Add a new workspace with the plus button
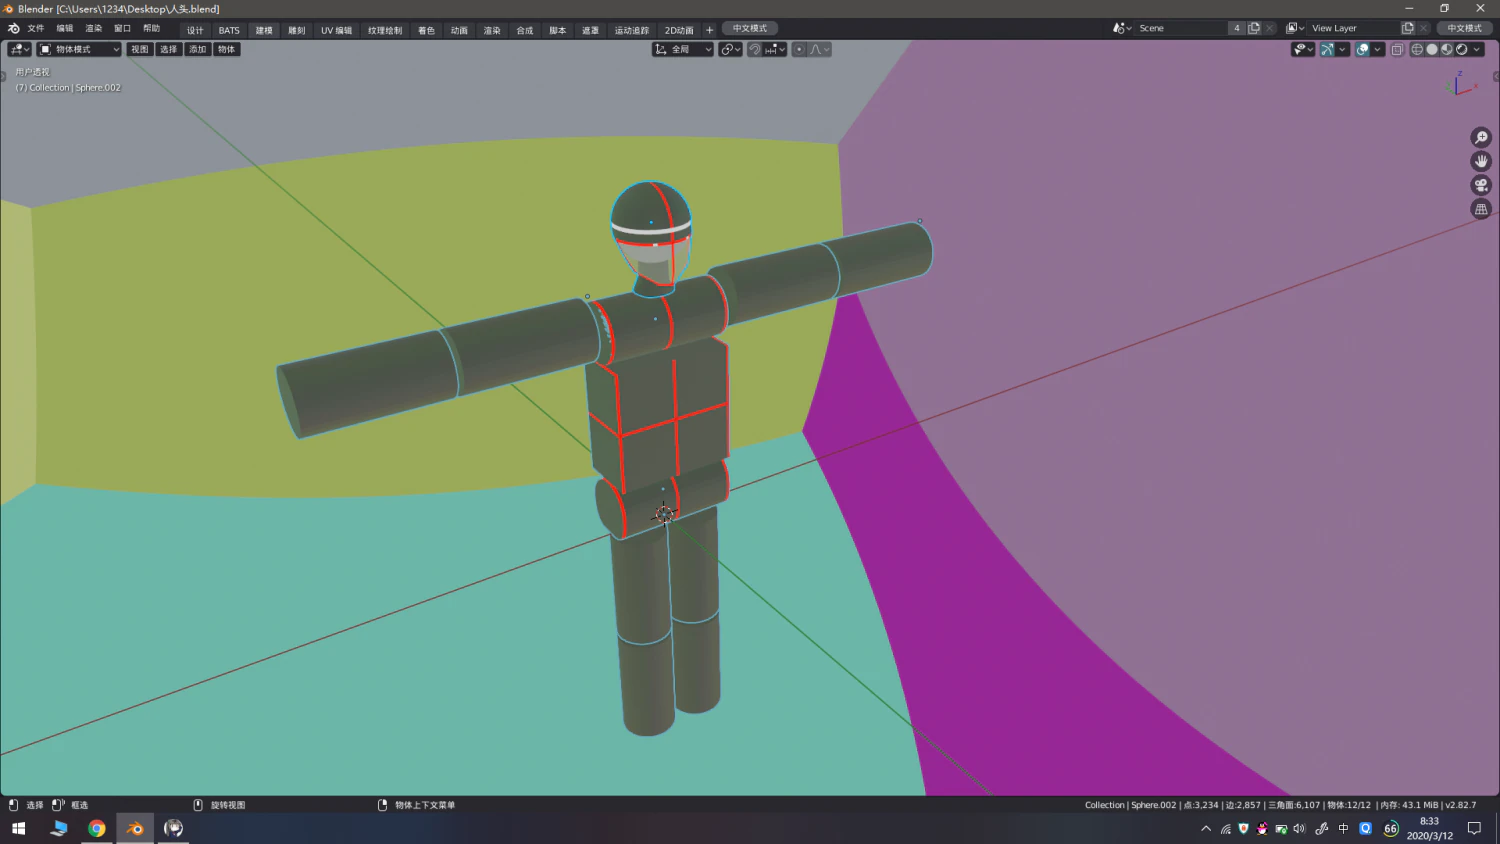This screenshot has height=844, width=1500. 710,30
